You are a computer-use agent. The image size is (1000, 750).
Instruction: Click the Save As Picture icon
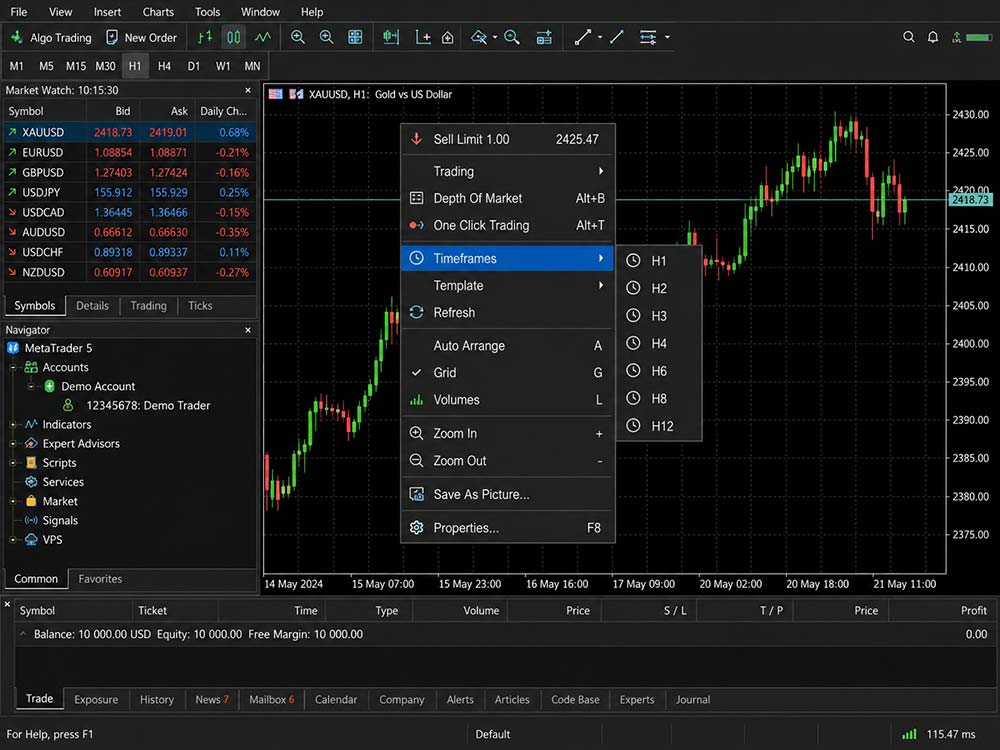click(x=416, y=494)
